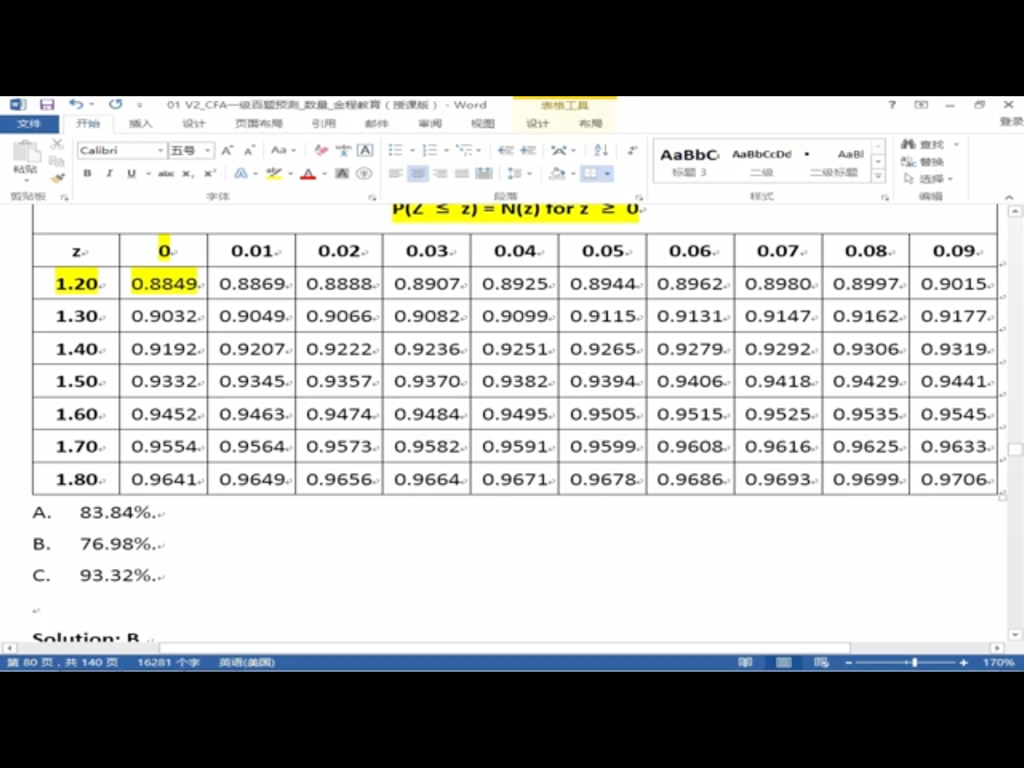
Task: Expand the borders dropdown arrow
Action: (x=607, y=174)
